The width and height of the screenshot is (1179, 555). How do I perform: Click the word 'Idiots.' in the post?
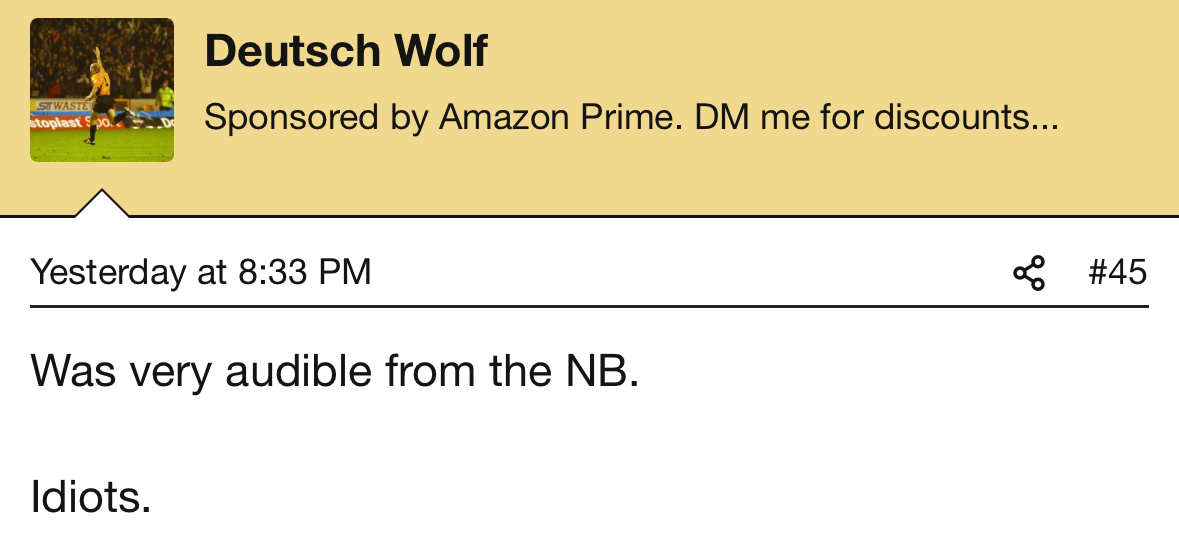(x=91, y=496)
